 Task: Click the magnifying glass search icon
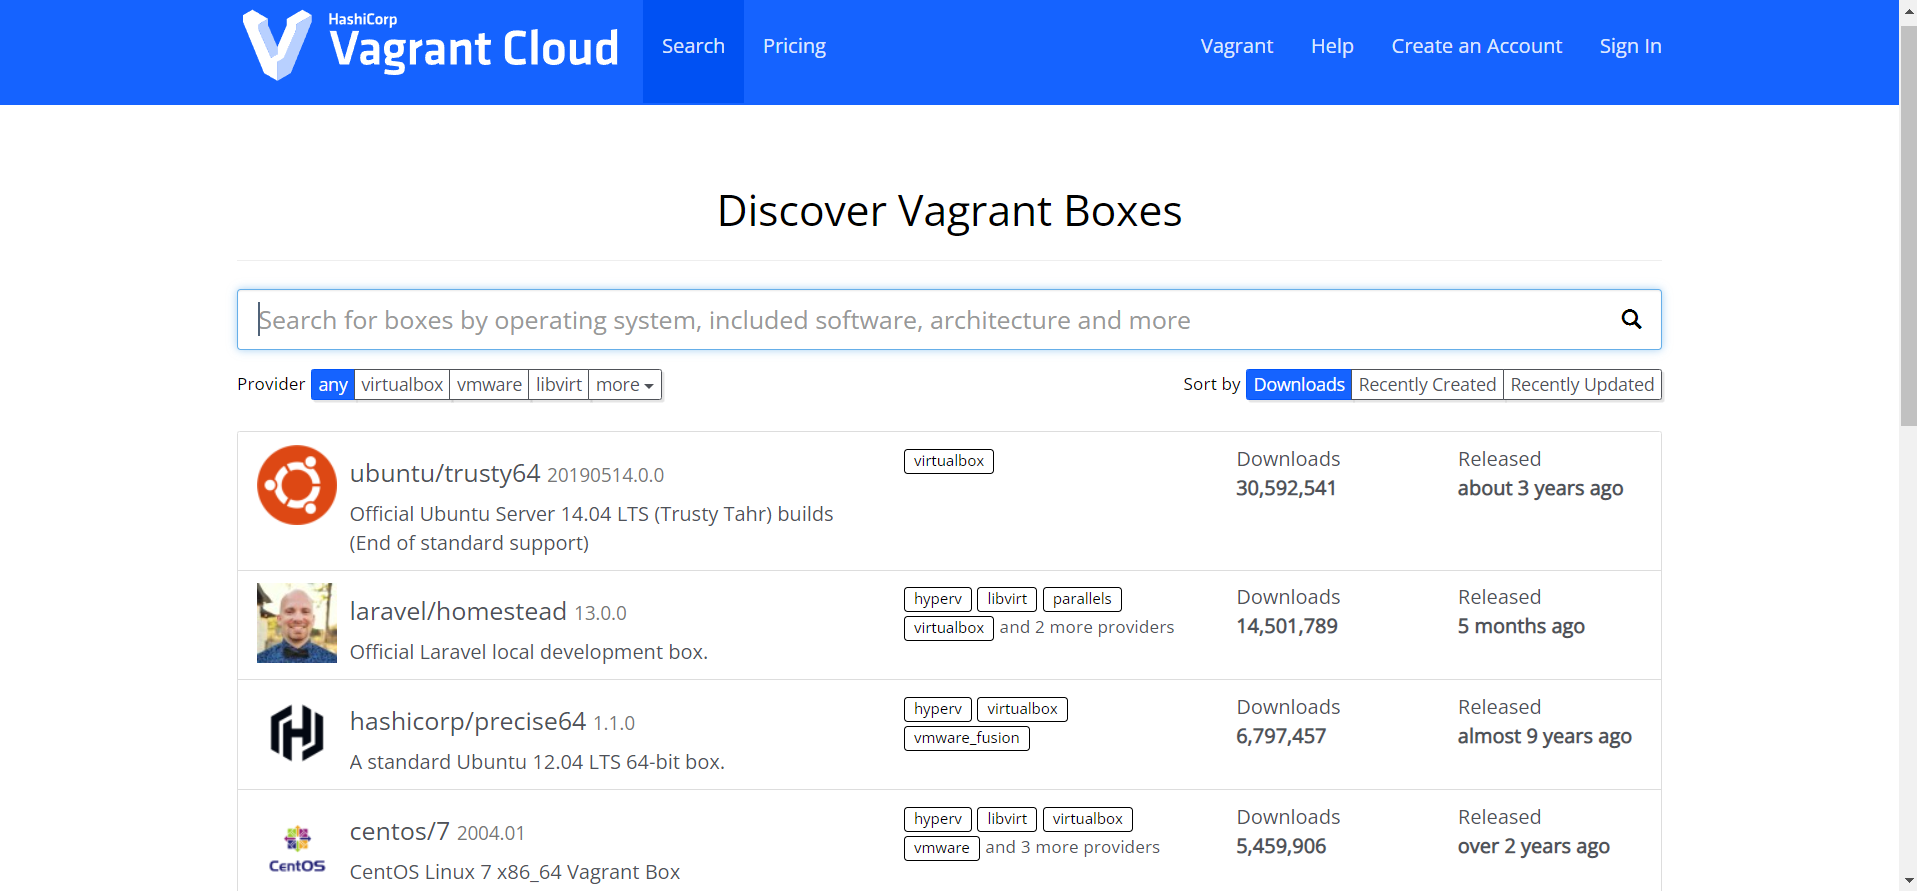1631,319
